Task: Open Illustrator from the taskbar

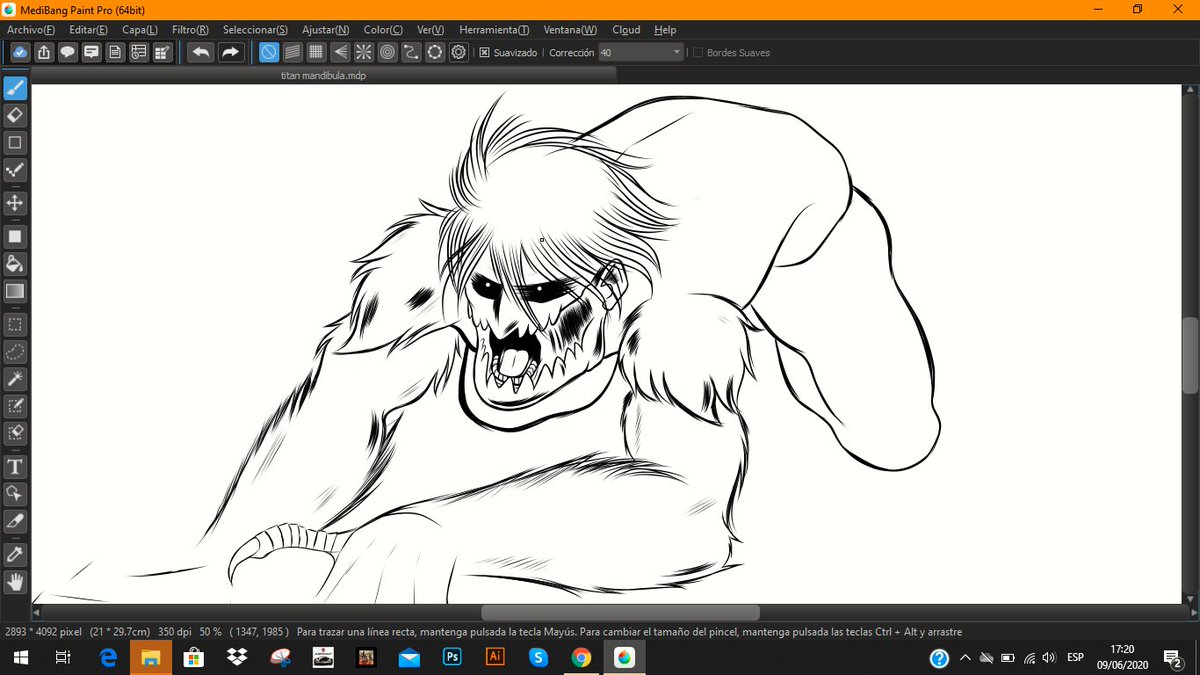Action: 494,657
